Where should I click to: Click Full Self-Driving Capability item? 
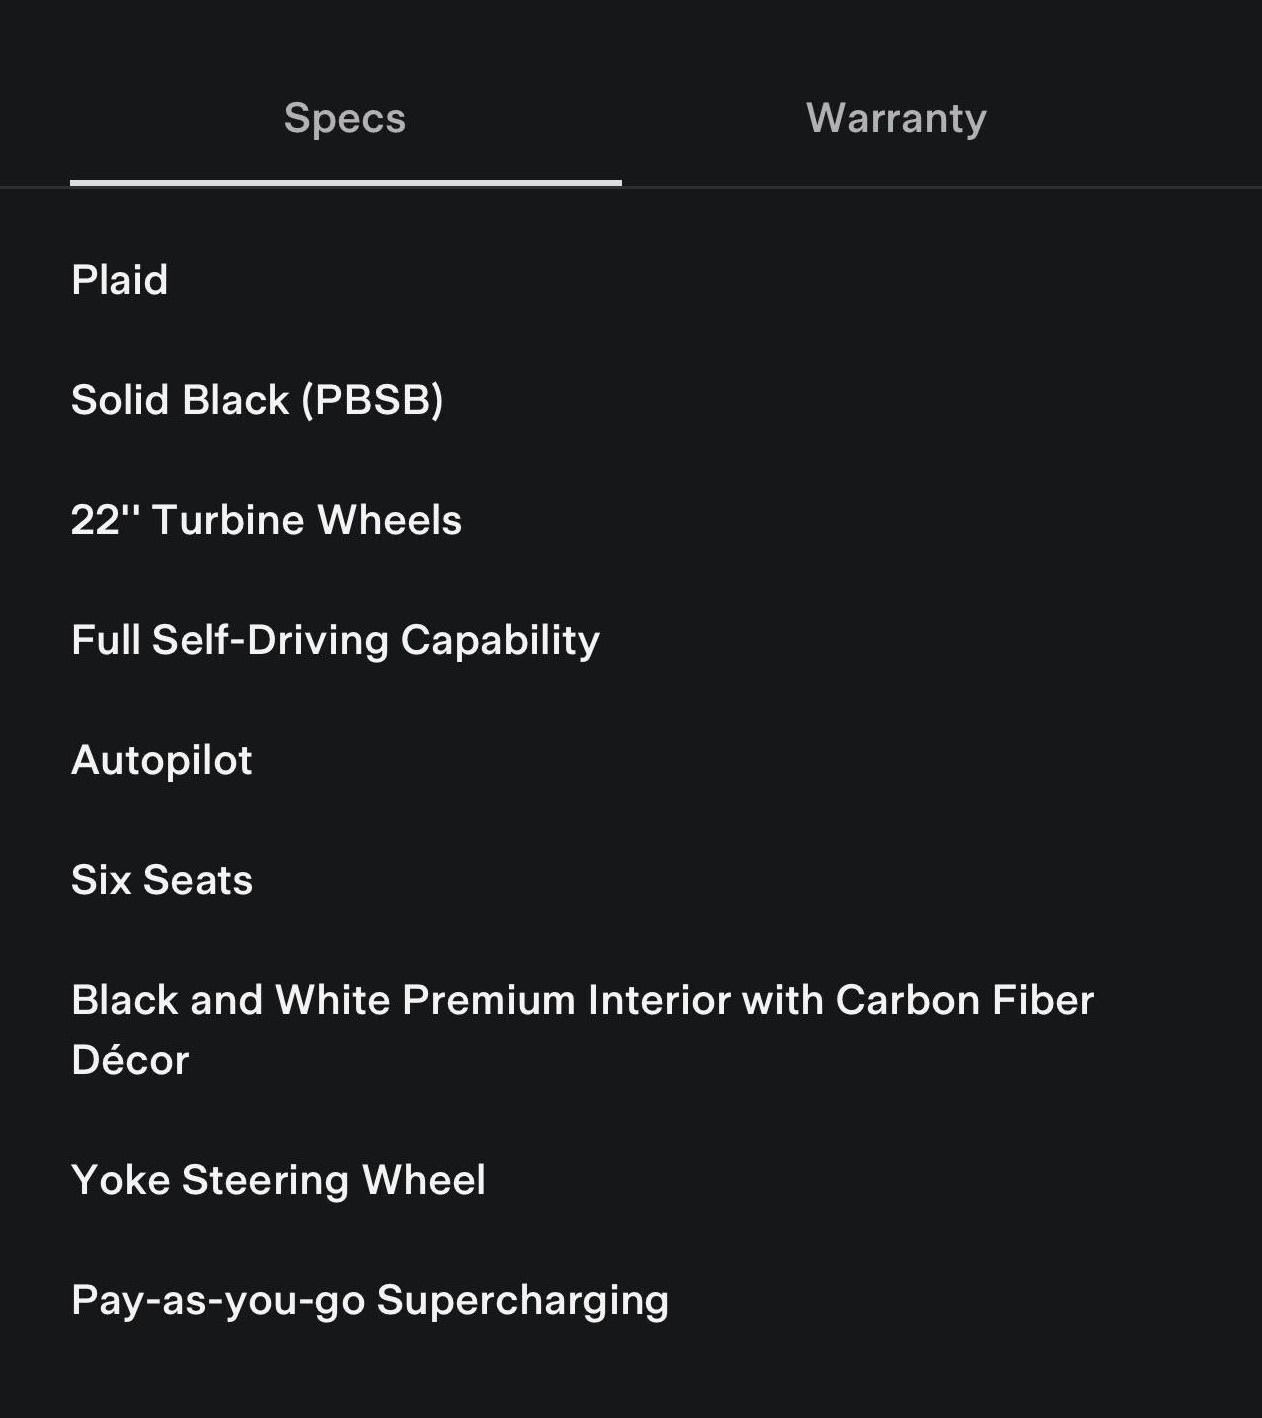(335, 640)
